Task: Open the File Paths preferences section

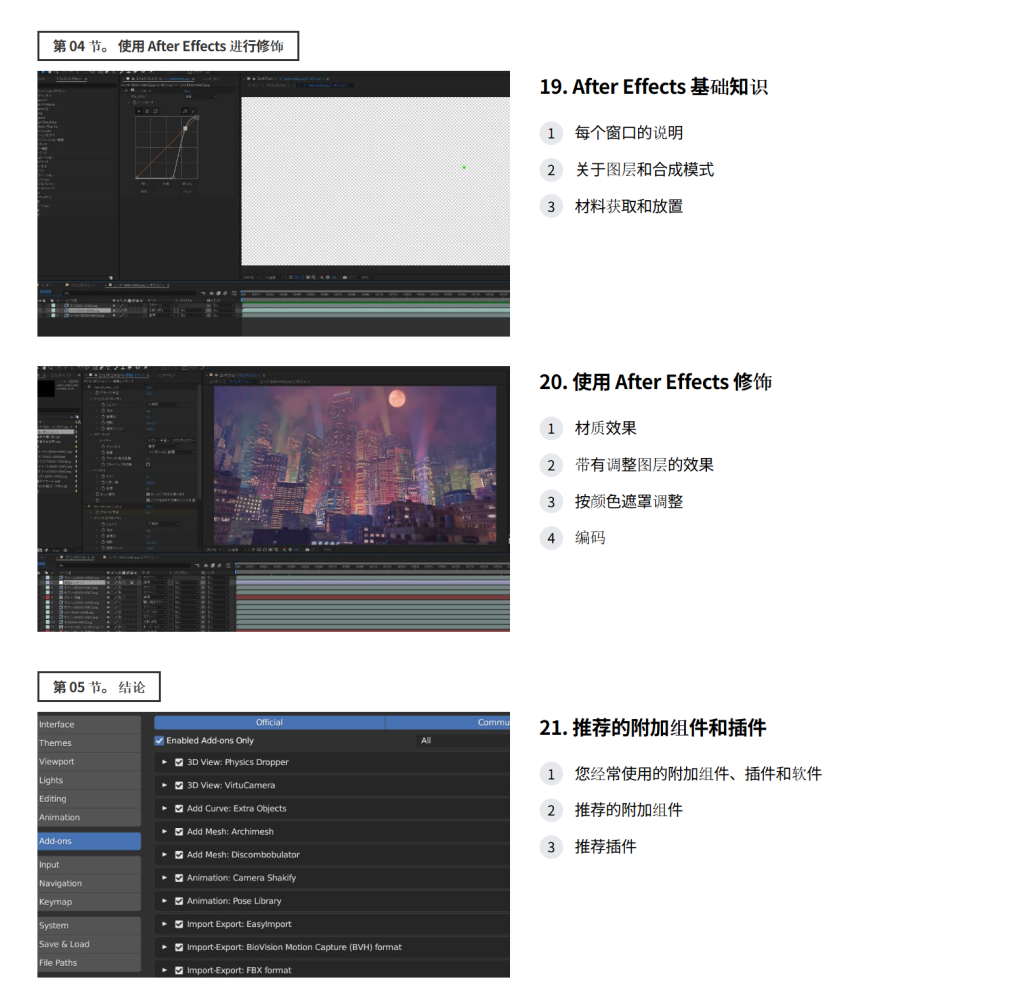Action: 89,963
